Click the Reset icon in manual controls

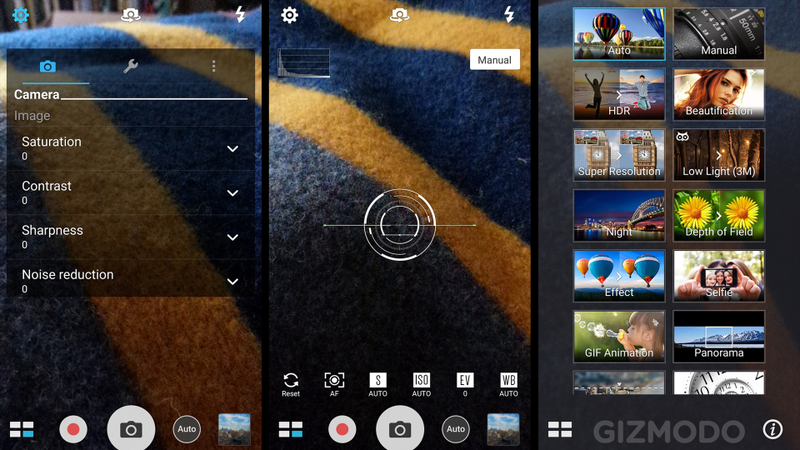tap(291, 384)
